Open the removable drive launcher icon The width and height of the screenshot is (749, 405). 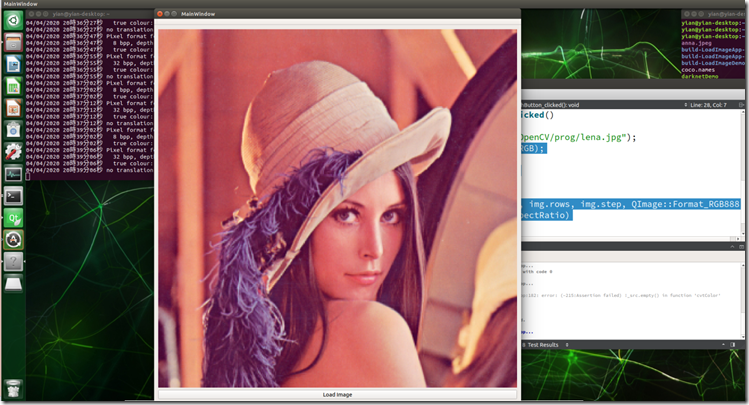[13, 284]
